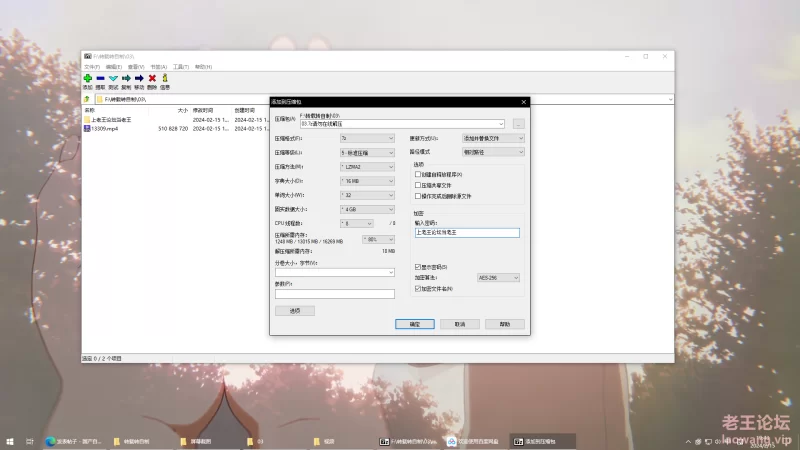Viewport: 800px width, 450px height.
Task: Select the 上老王论坛 folder row
Action: (x=176, y=119)
